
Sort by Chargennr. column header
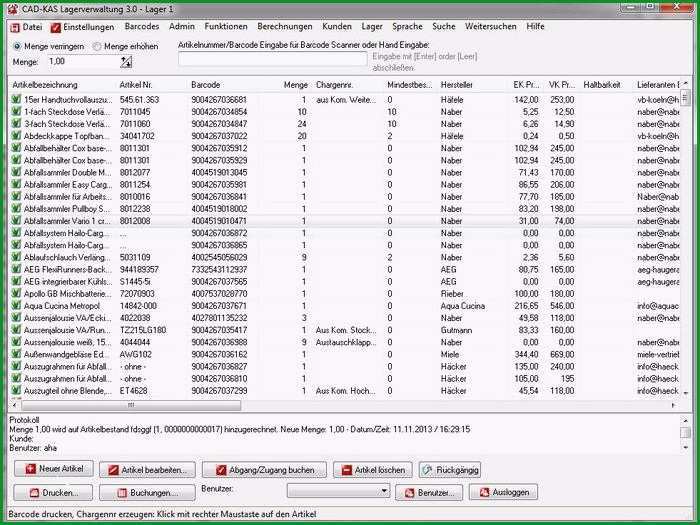[348, 85]
